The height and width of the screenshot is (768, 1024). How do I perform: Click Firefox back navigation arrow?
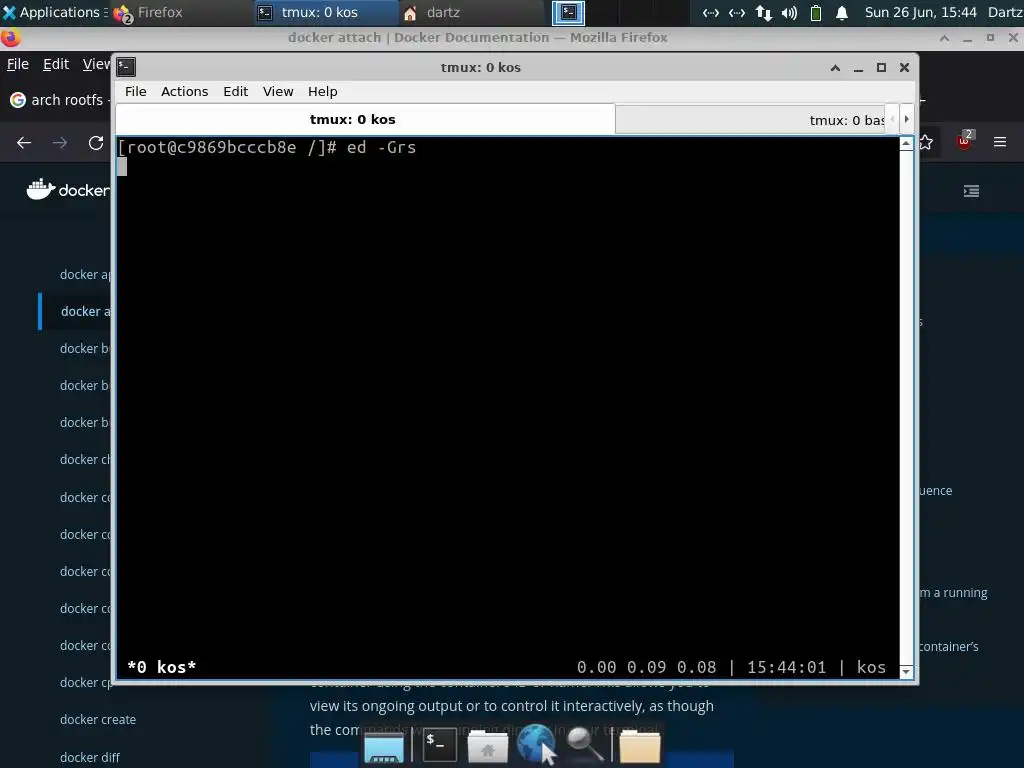pos(24,142)
